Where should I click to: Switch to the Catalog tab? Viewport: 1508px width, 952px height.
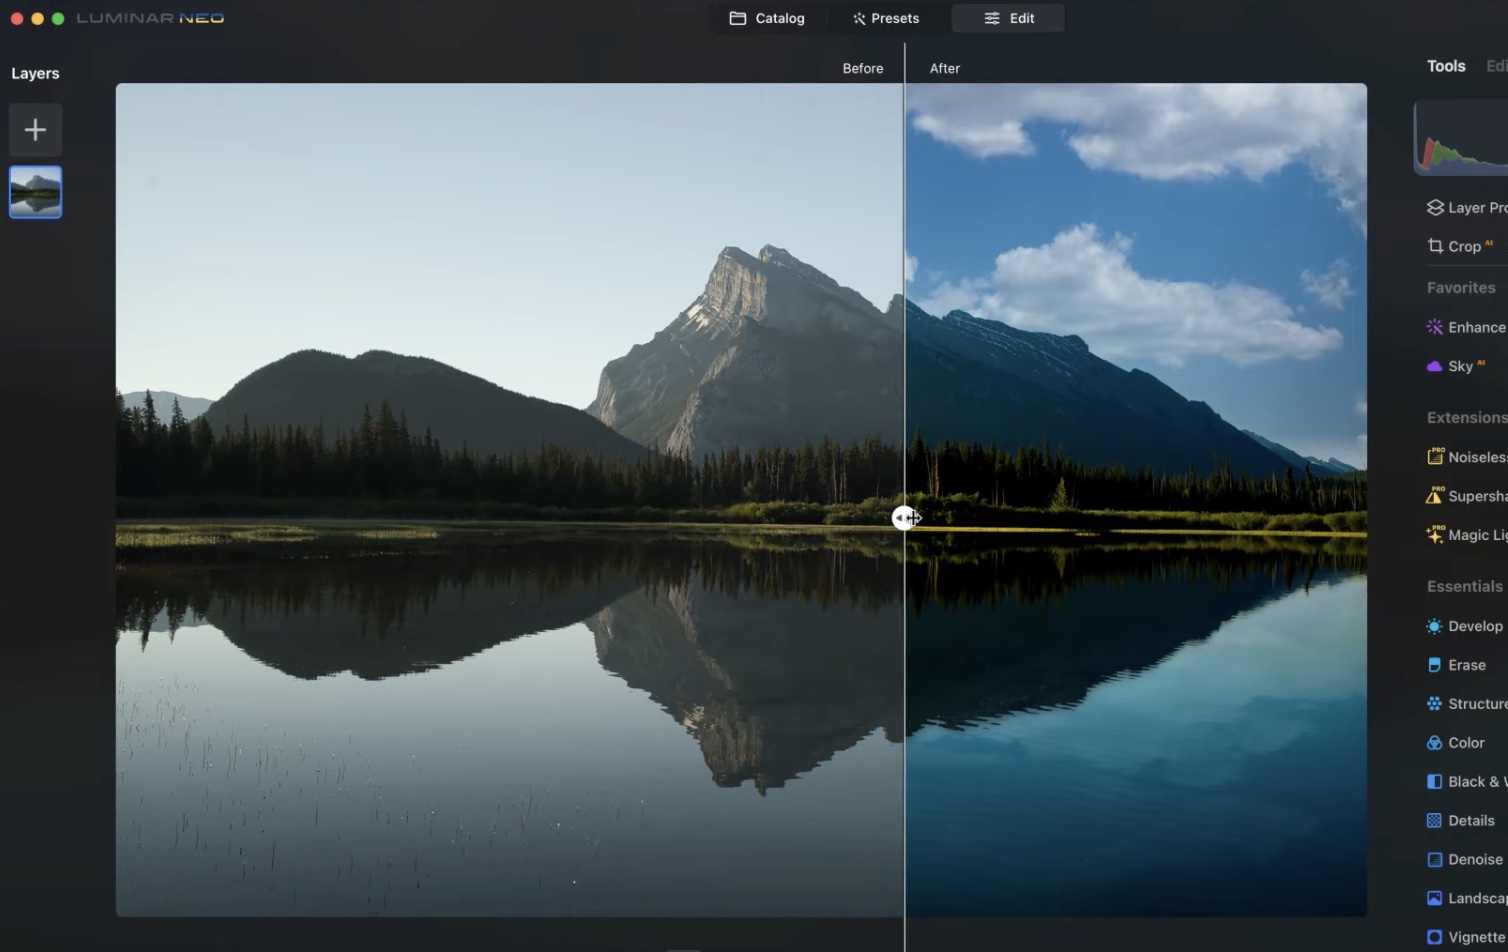coord(767,18)
